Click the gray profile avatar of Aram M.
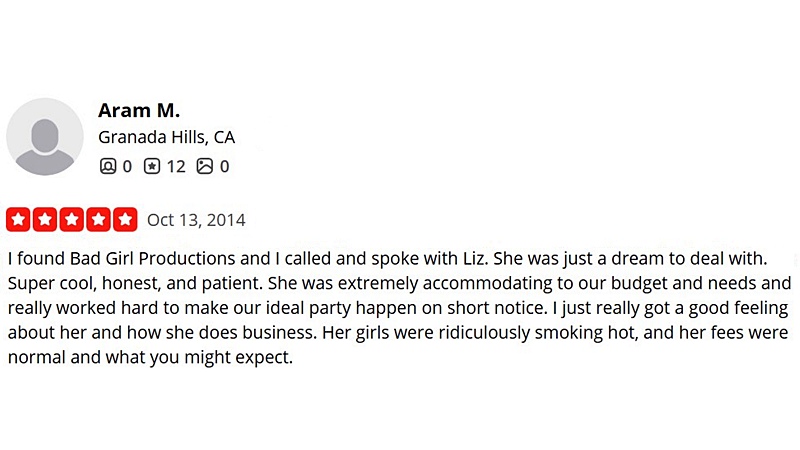Image resolution: width=800 pixels, height=450 pixels. pyautogui.click(x=45, y=137)
